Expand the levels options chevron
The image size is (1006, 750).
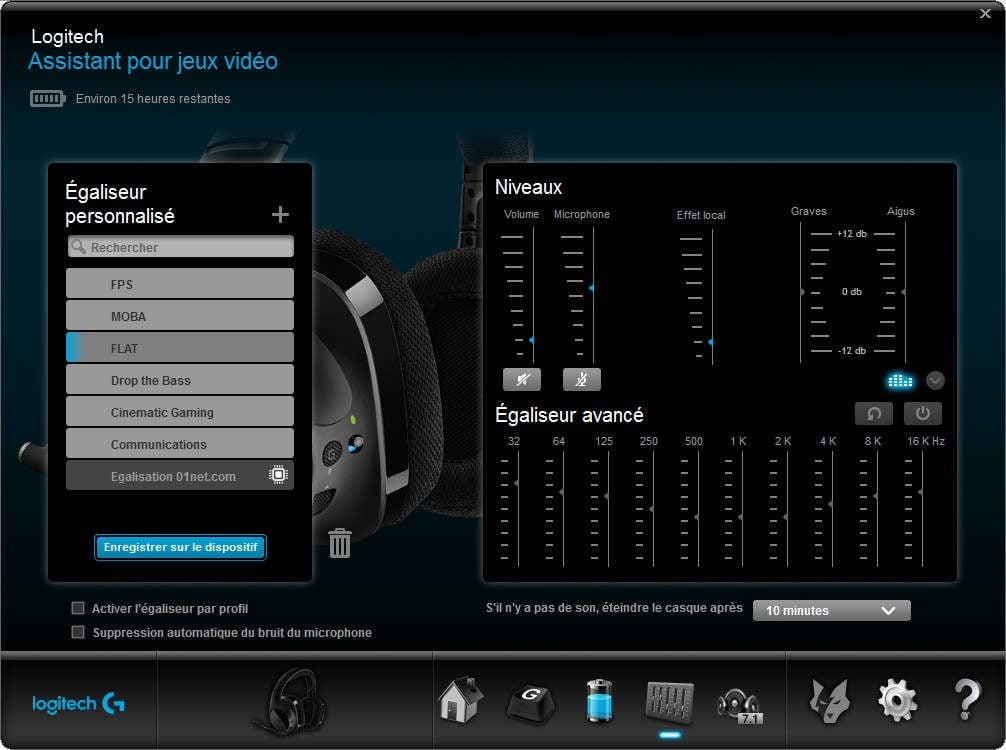click(x=935, y=380)
